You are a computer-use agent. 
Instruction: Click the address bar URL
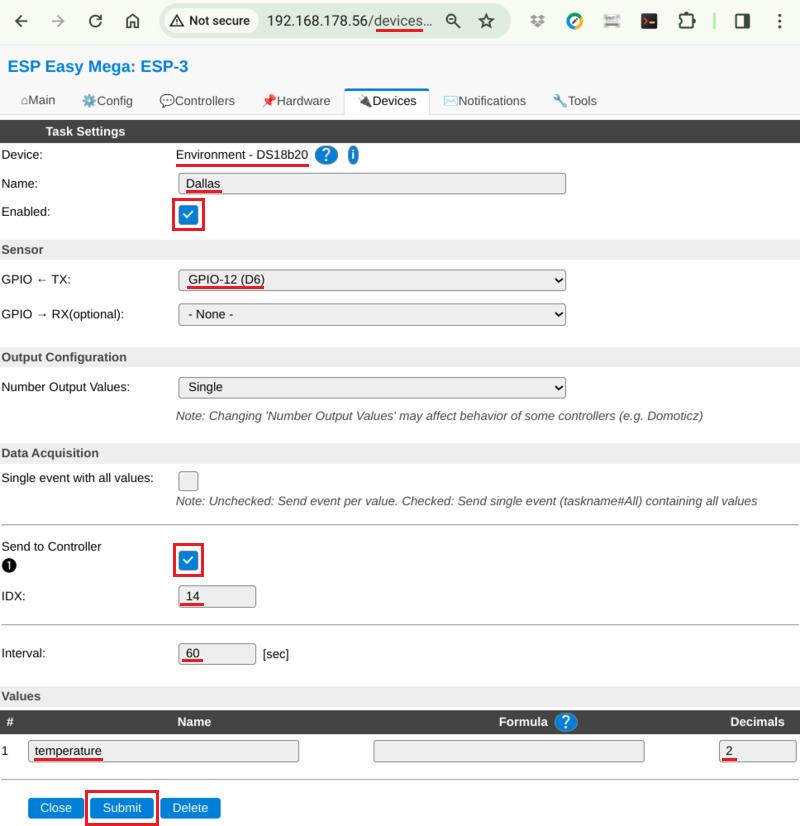click(x=349, y=21)
